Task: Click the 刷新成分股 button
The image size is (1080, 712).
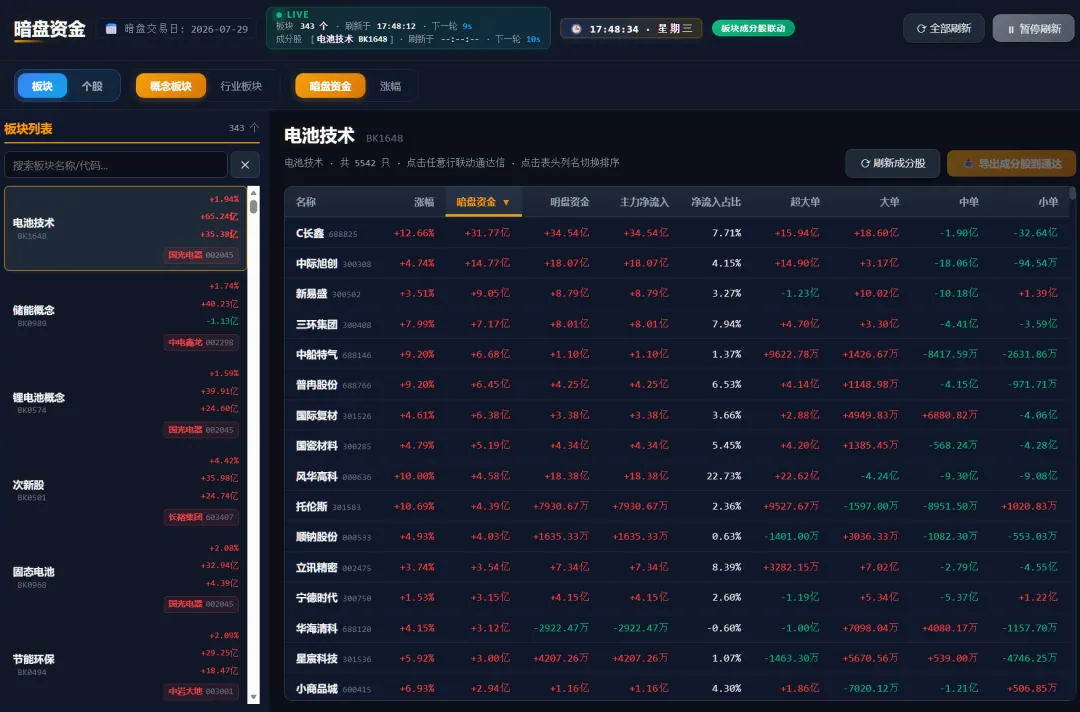Action: click(x=892, y=163)
